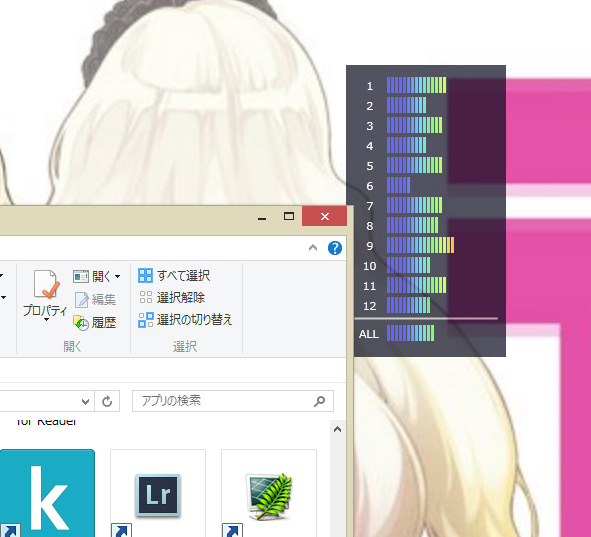Image resolution: width=591 pixels, height=537 pixels.
Task: Open the Lightroom shortcut icon
Action: coord(158,494)
